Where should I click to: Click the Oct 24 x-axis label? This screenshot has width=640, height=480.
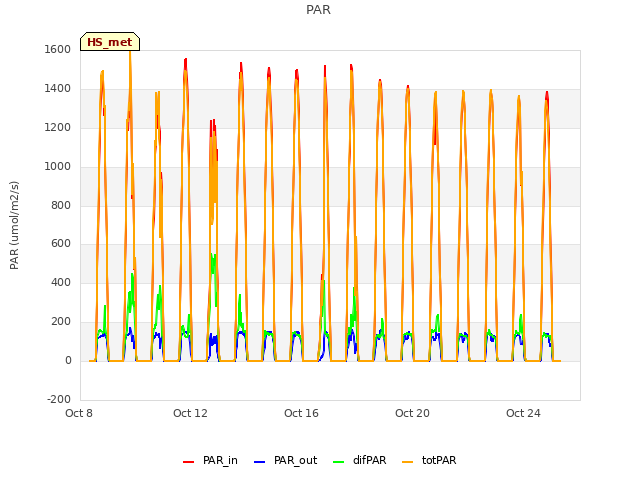(523, 413)
